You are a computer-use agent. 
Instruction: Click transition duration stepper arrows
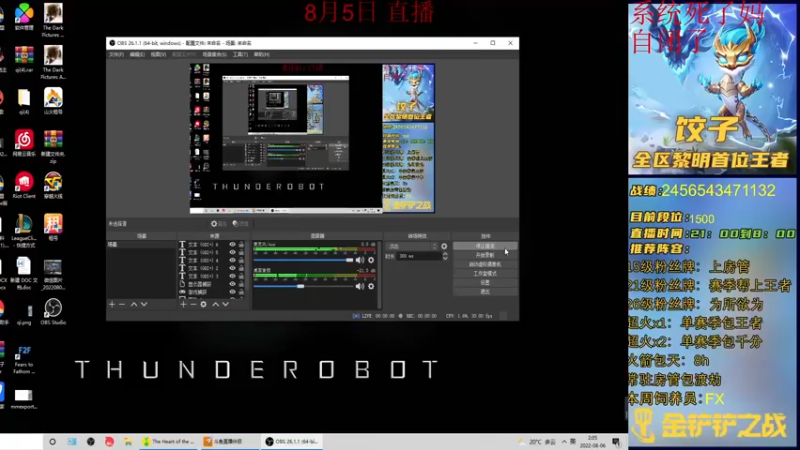[445, 256]
